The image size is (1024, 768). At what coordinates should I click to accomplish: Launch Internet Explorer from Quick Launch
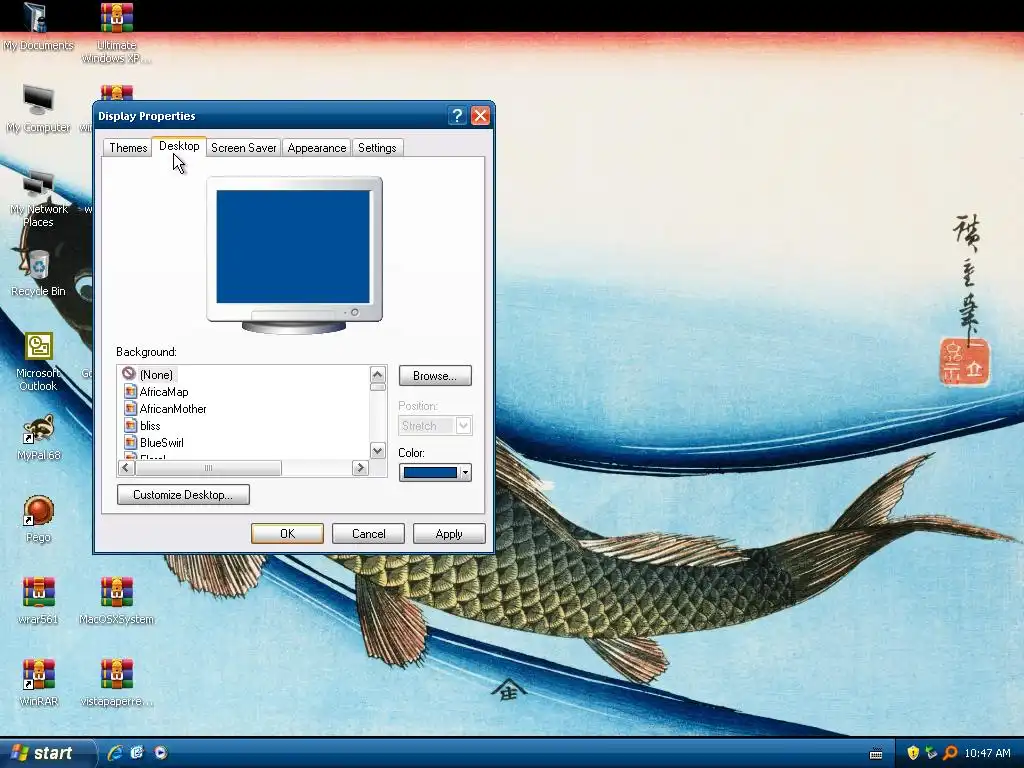115,752
